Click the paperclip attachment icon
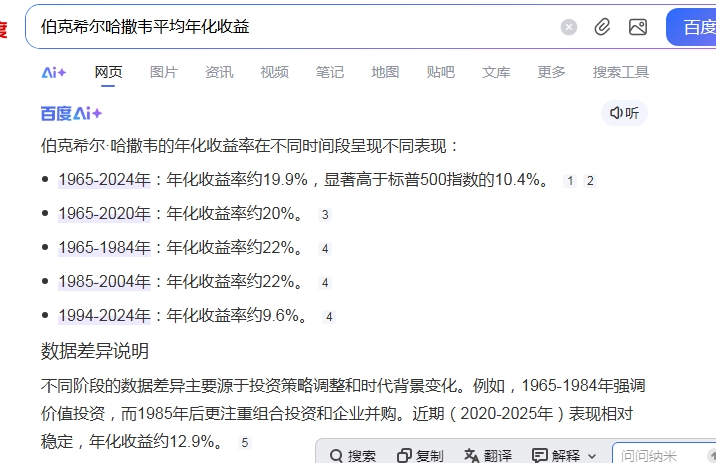716x463 pixels. pyautogui.click(x=602, y=27)
